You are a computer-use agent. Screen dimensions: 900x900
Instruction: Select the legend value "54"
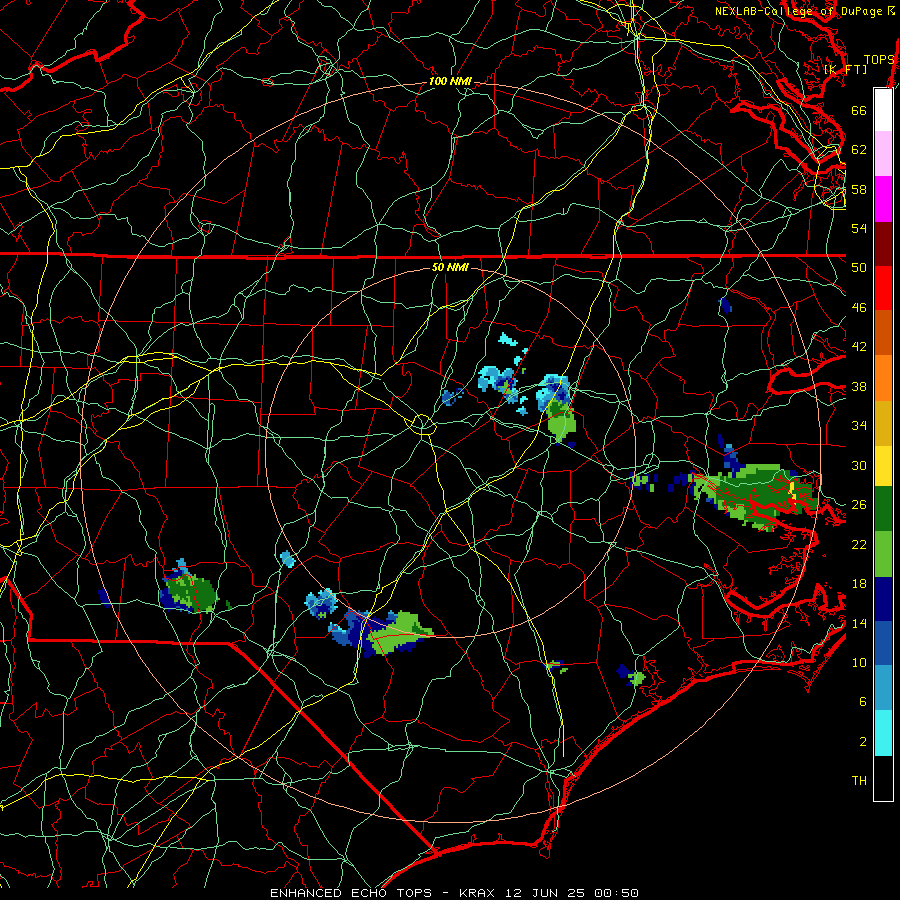(x=859, y=228)
